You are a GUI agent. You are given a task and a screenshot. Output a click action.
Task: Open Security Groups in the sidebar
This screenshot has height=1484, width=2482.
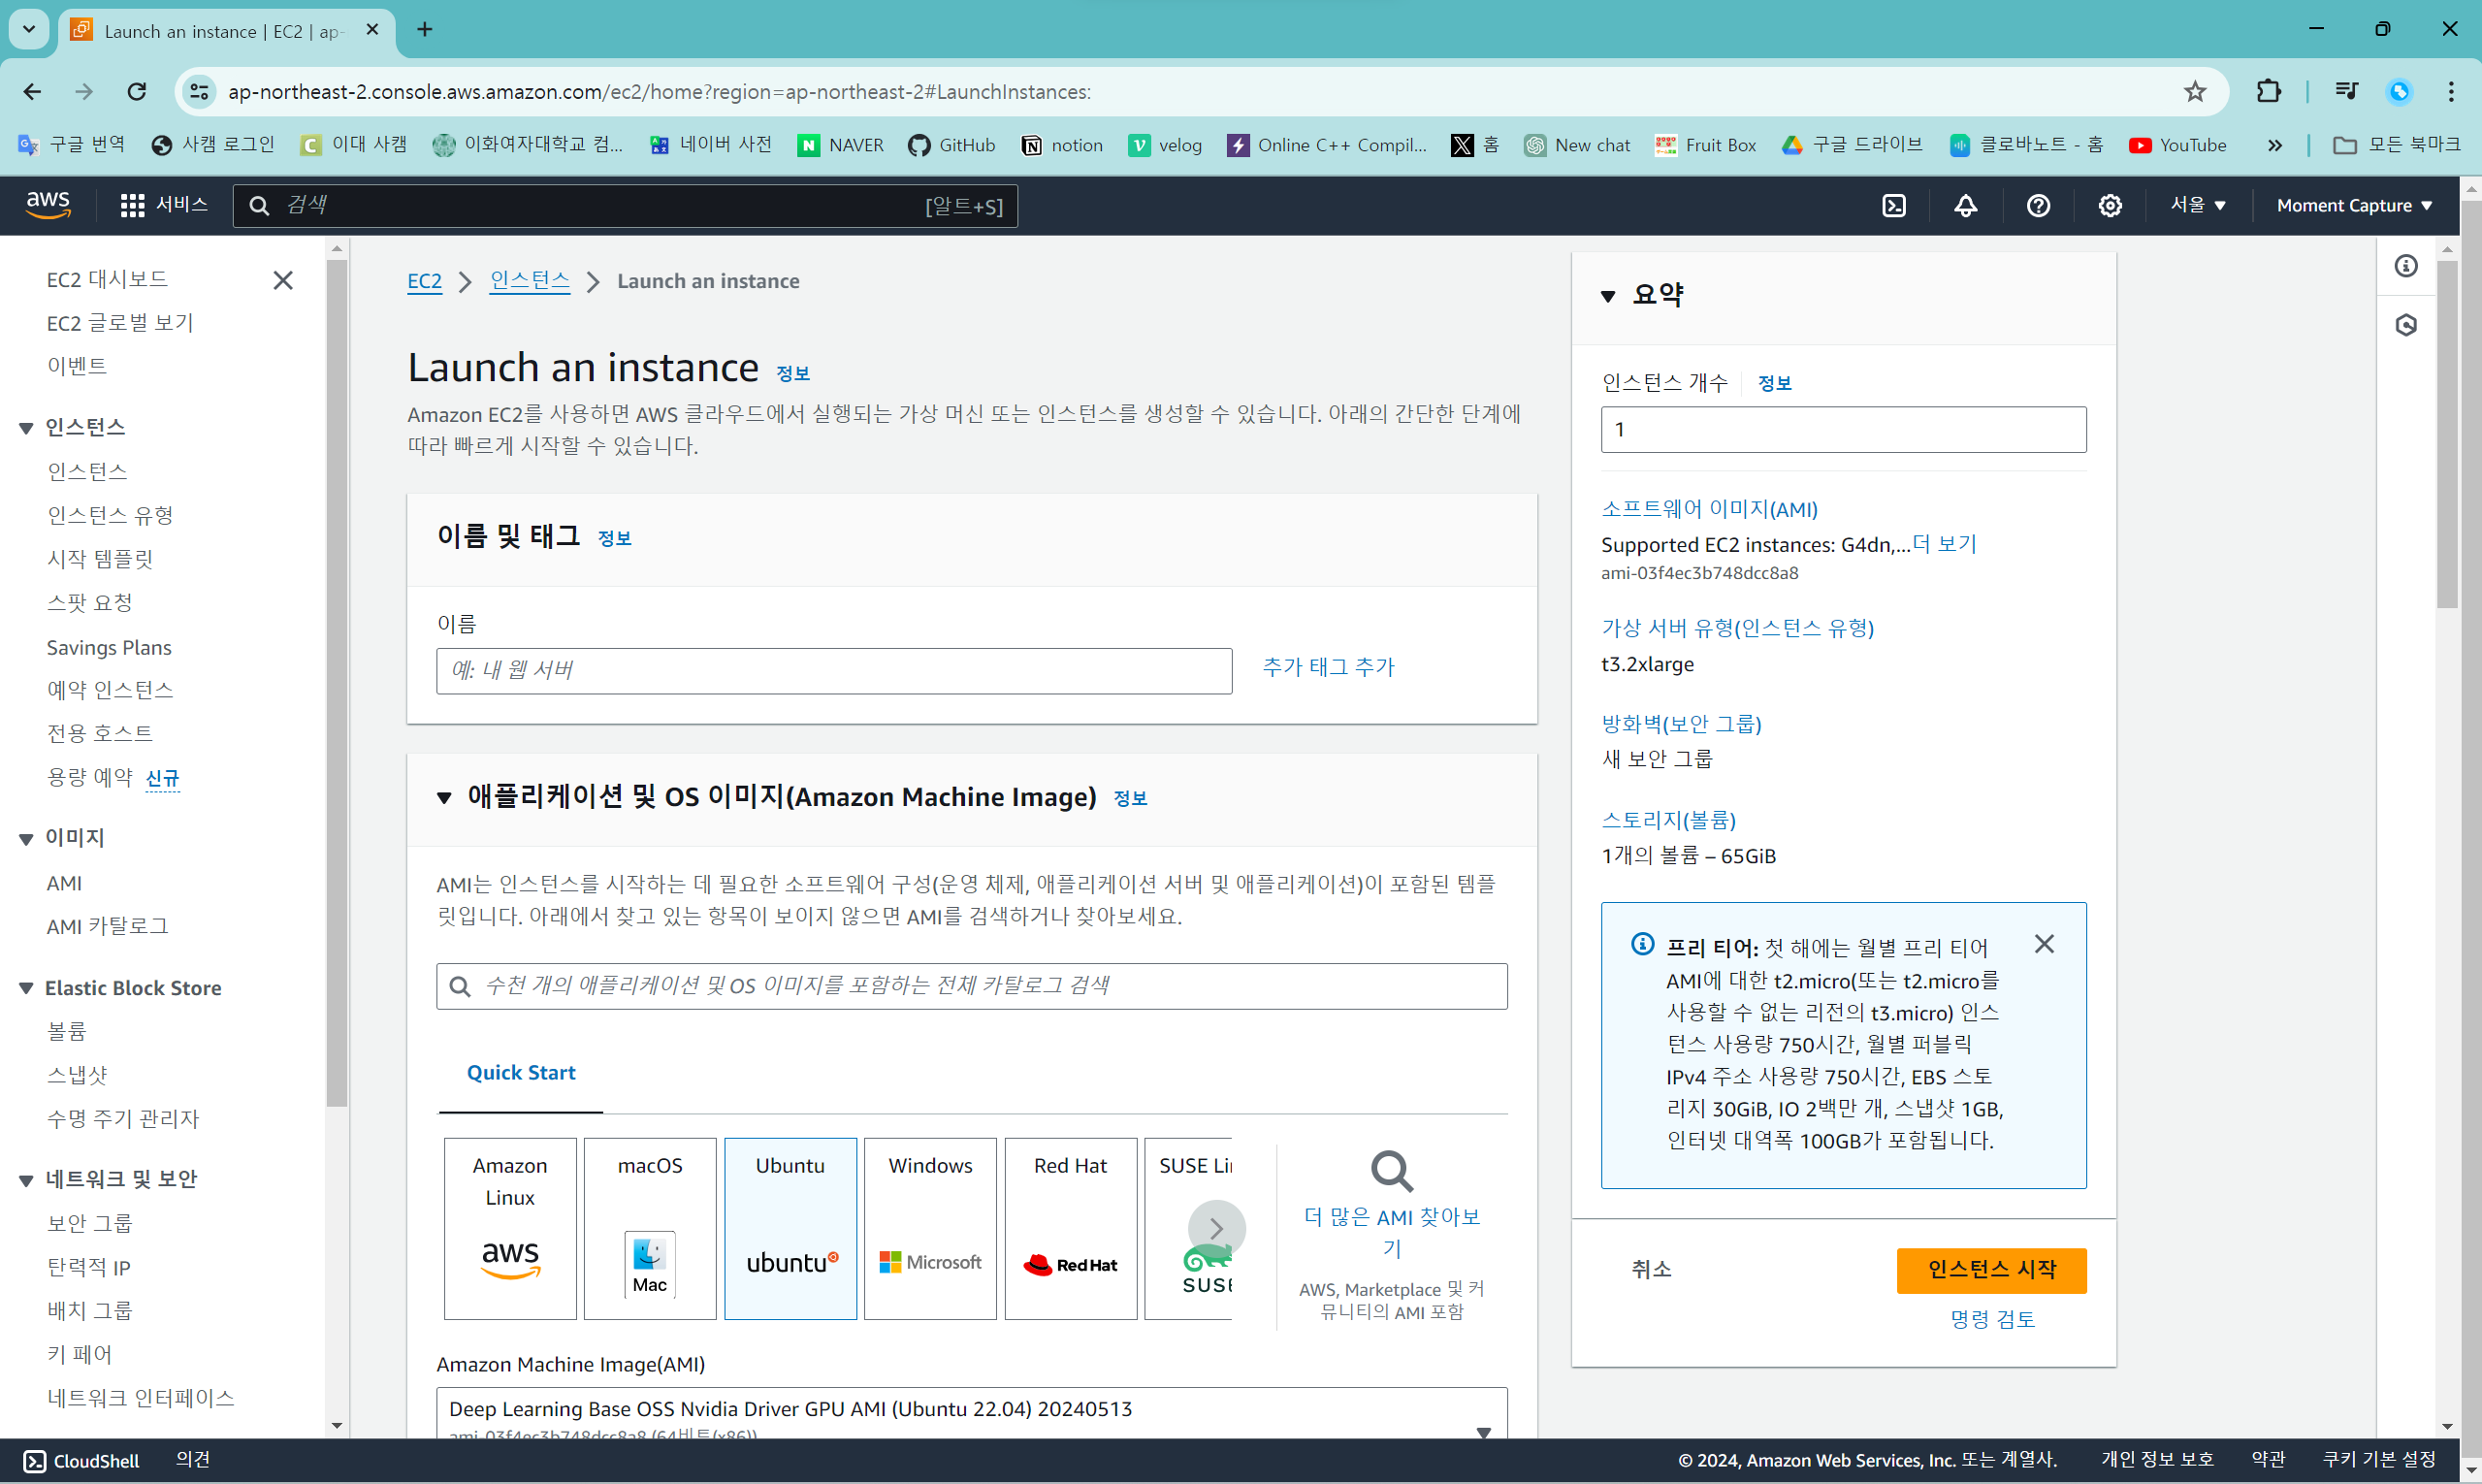90,1223
